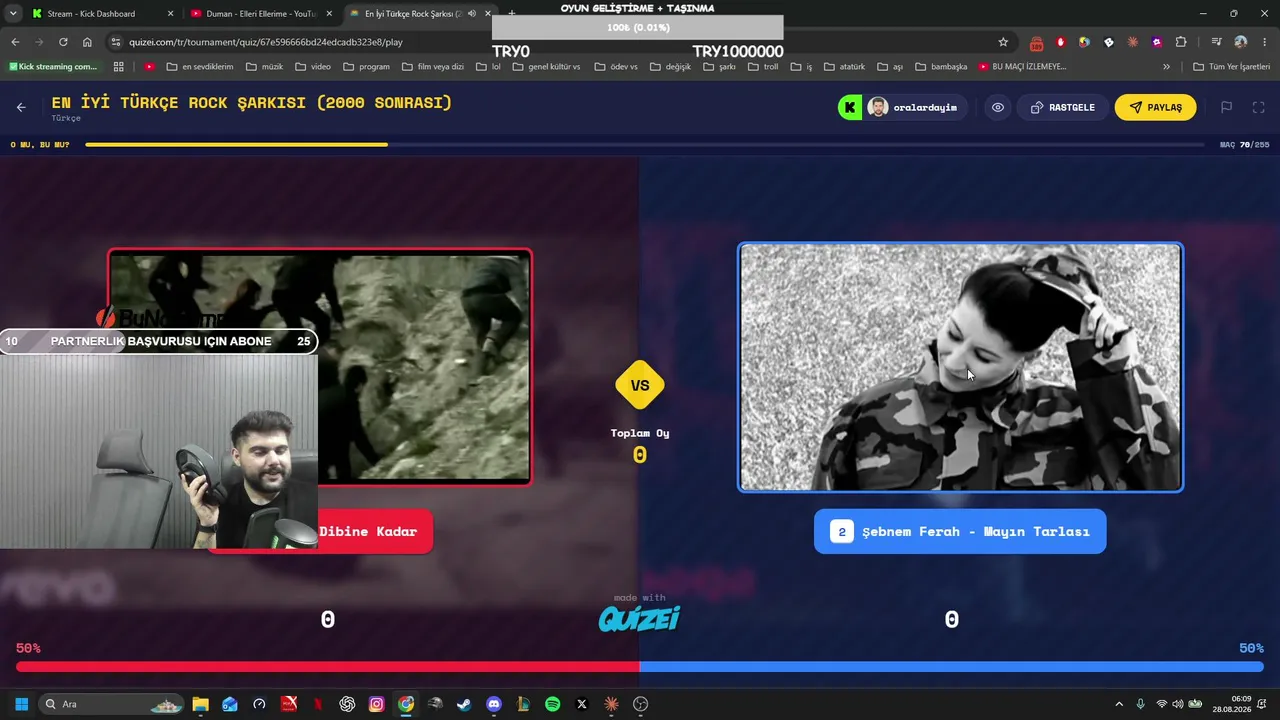Open the Chrome profile avatar
This screenshot has width=1280, height=720.
[1241, 42]
